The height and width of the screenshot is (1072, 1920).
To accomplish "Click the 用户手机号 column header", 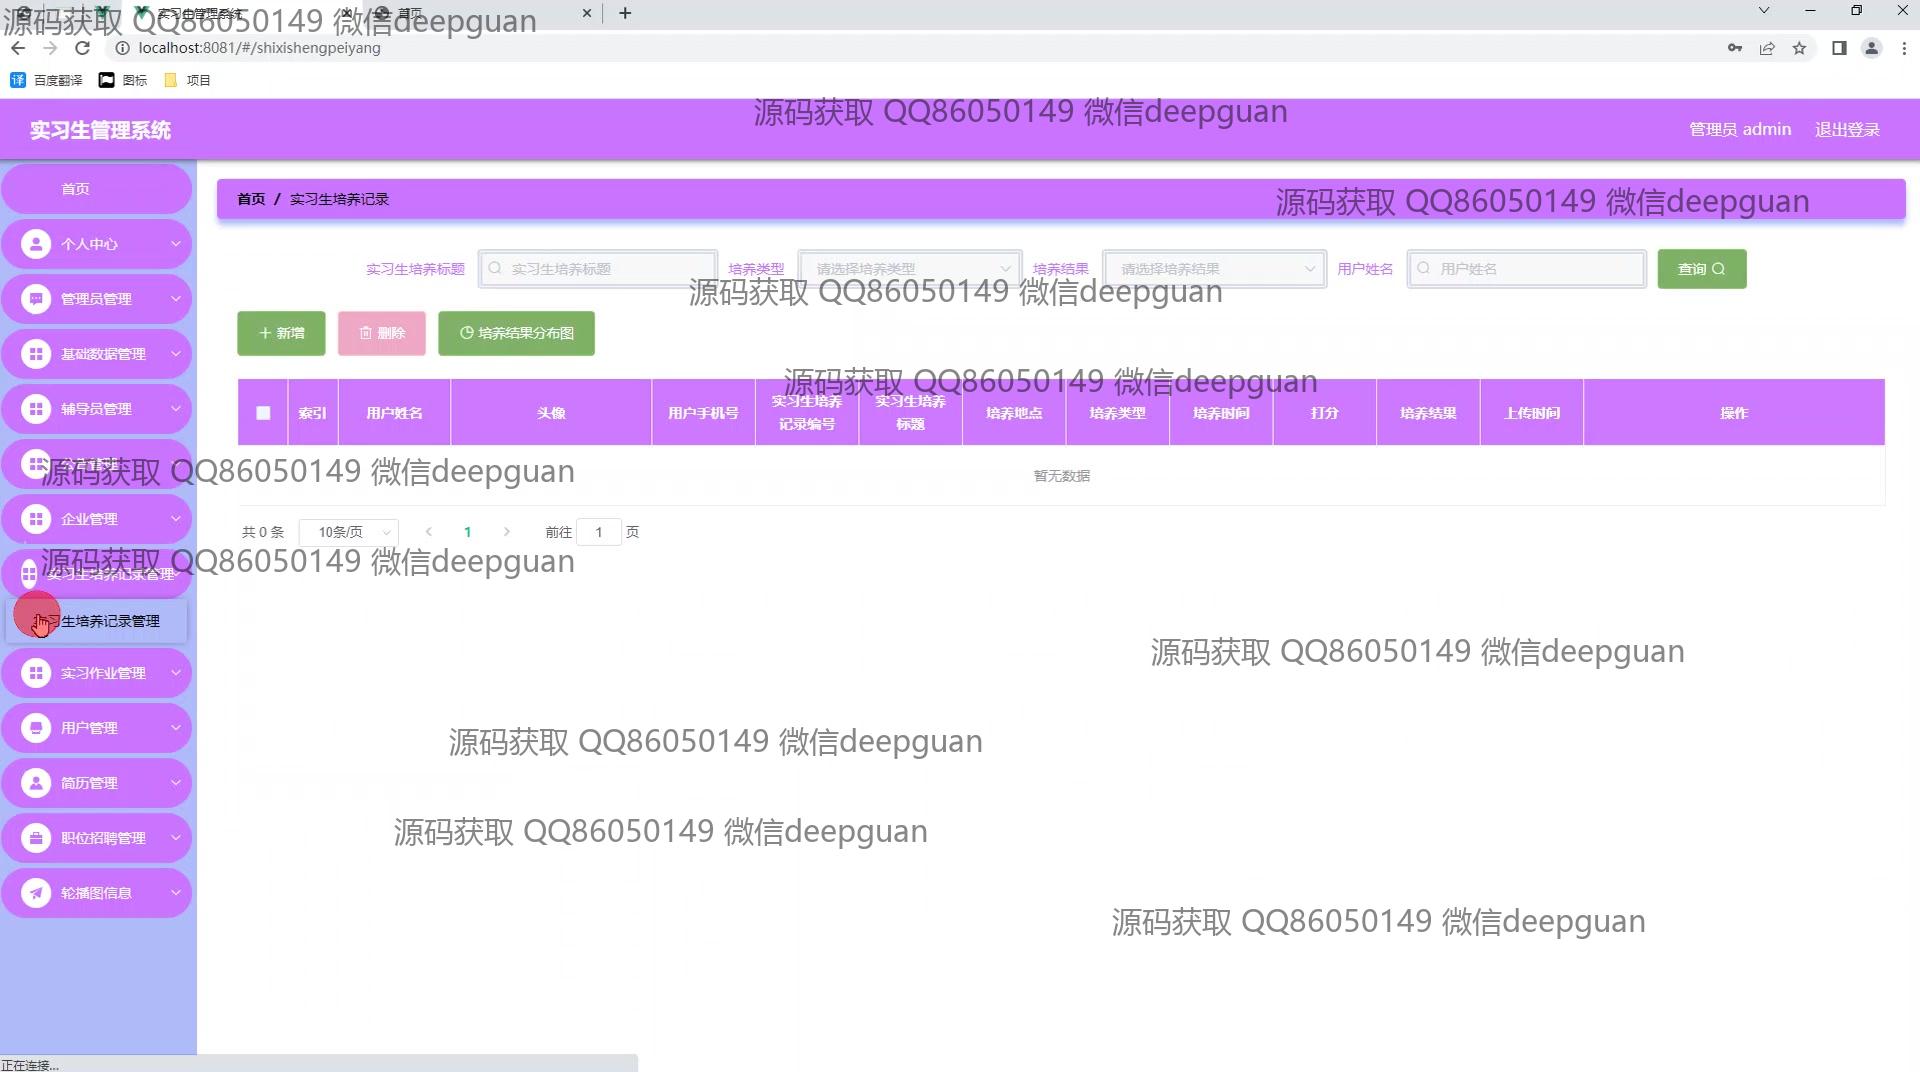I will (x=703, y=413).
